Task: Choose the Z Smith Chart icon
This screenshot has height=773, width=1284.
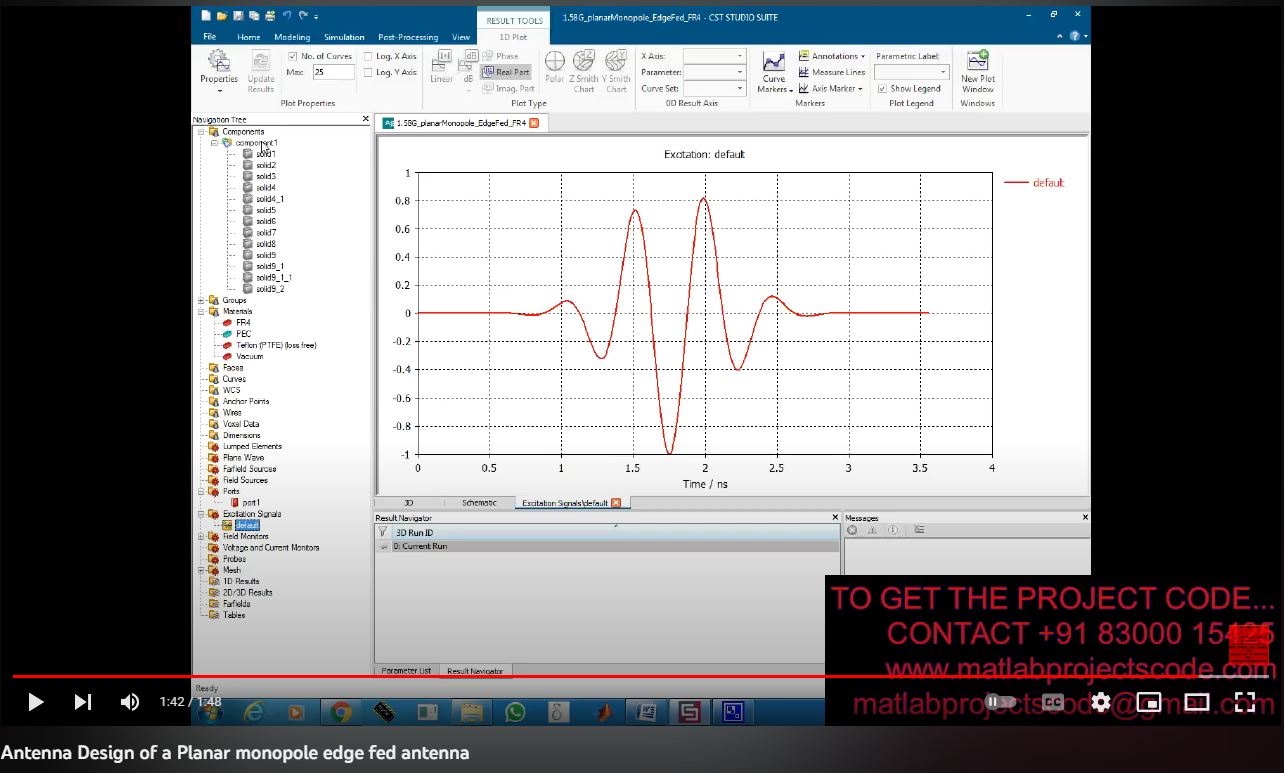Action: click(x=585, y=70)
